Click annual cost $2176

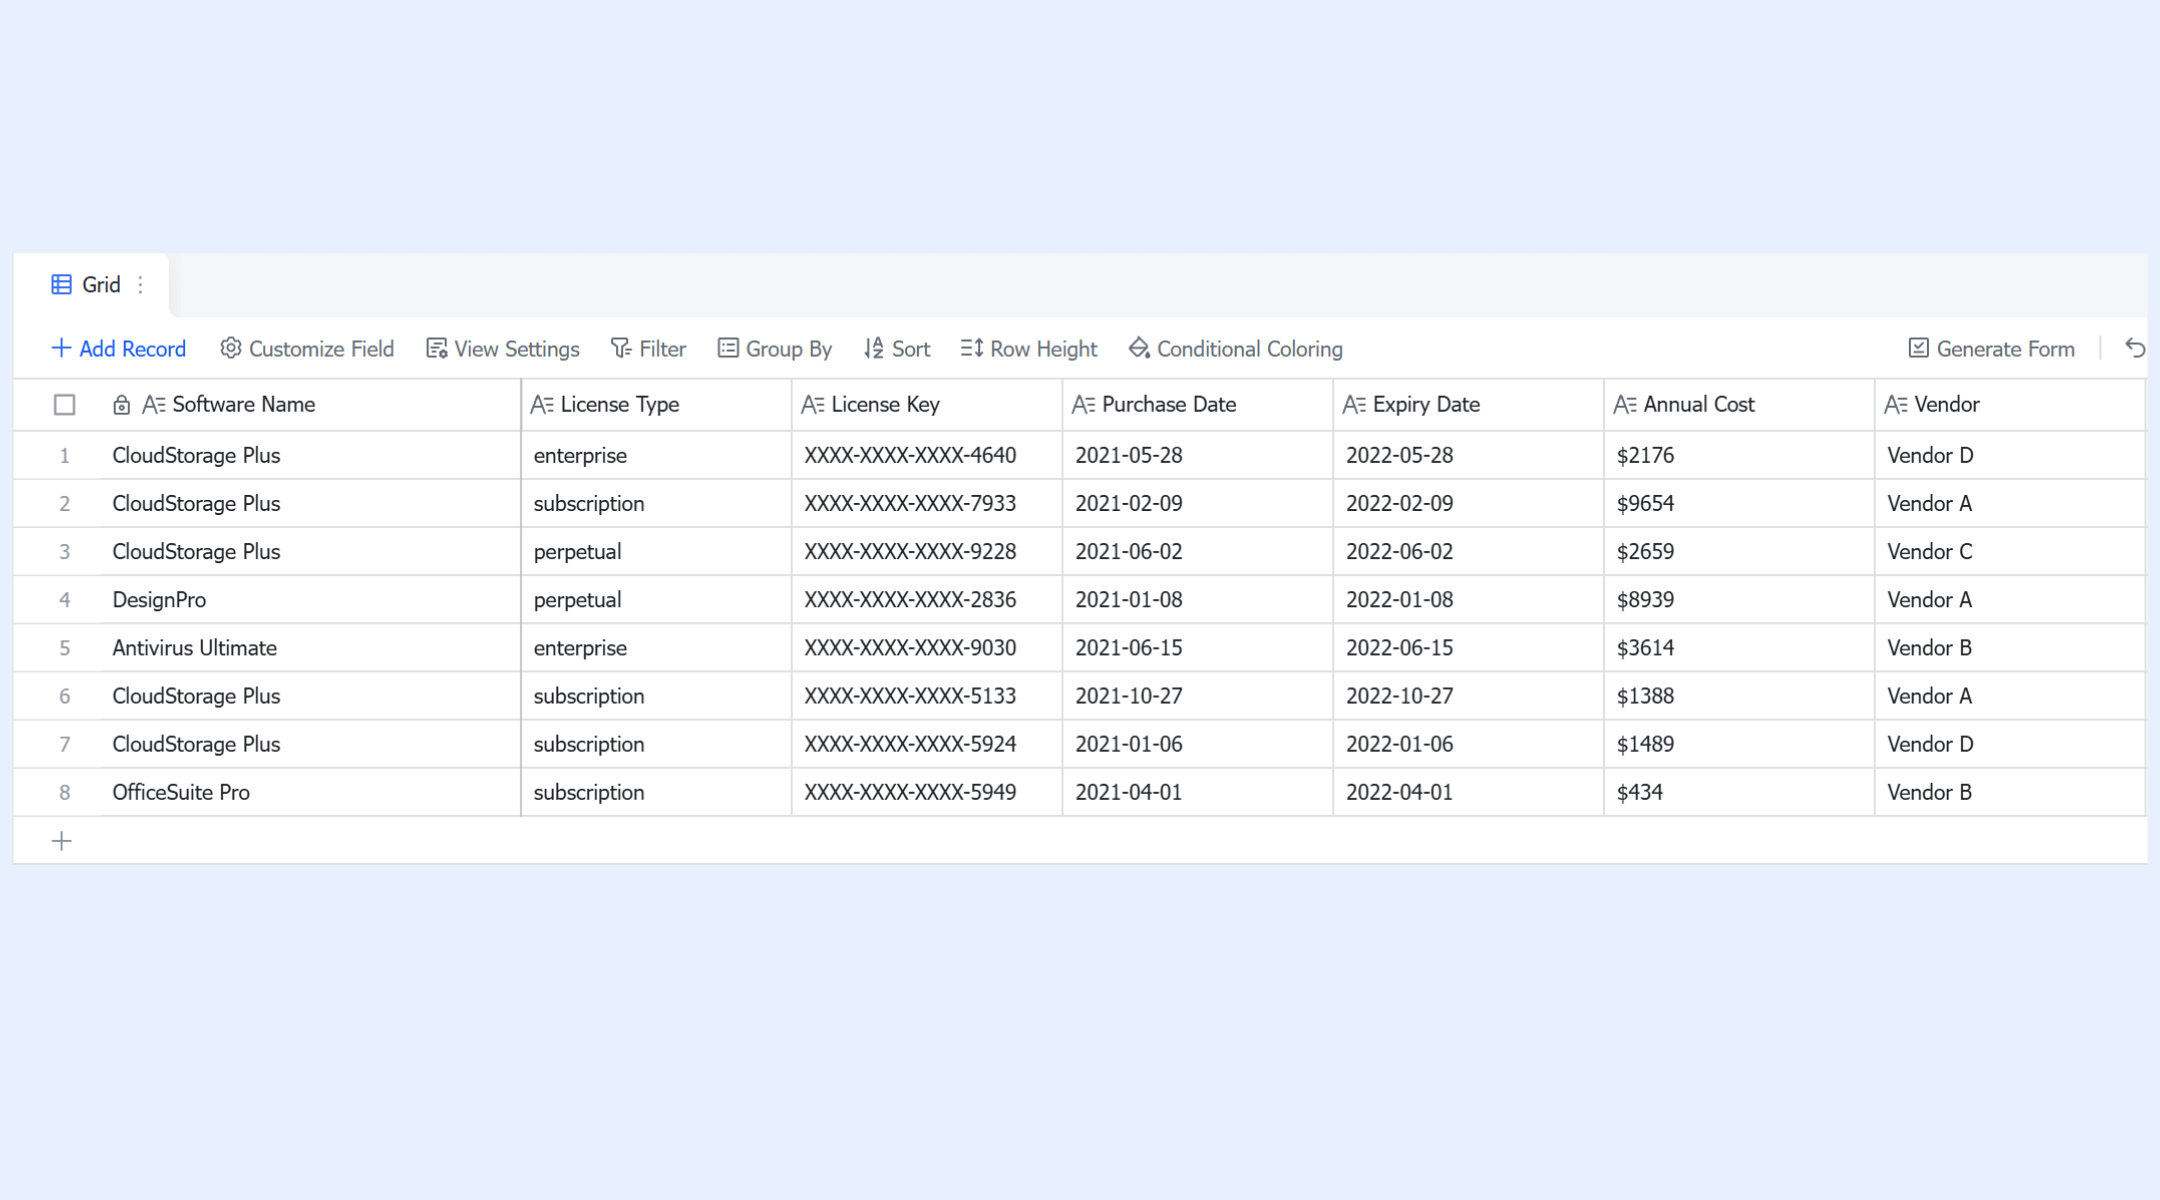[1740, 456]
